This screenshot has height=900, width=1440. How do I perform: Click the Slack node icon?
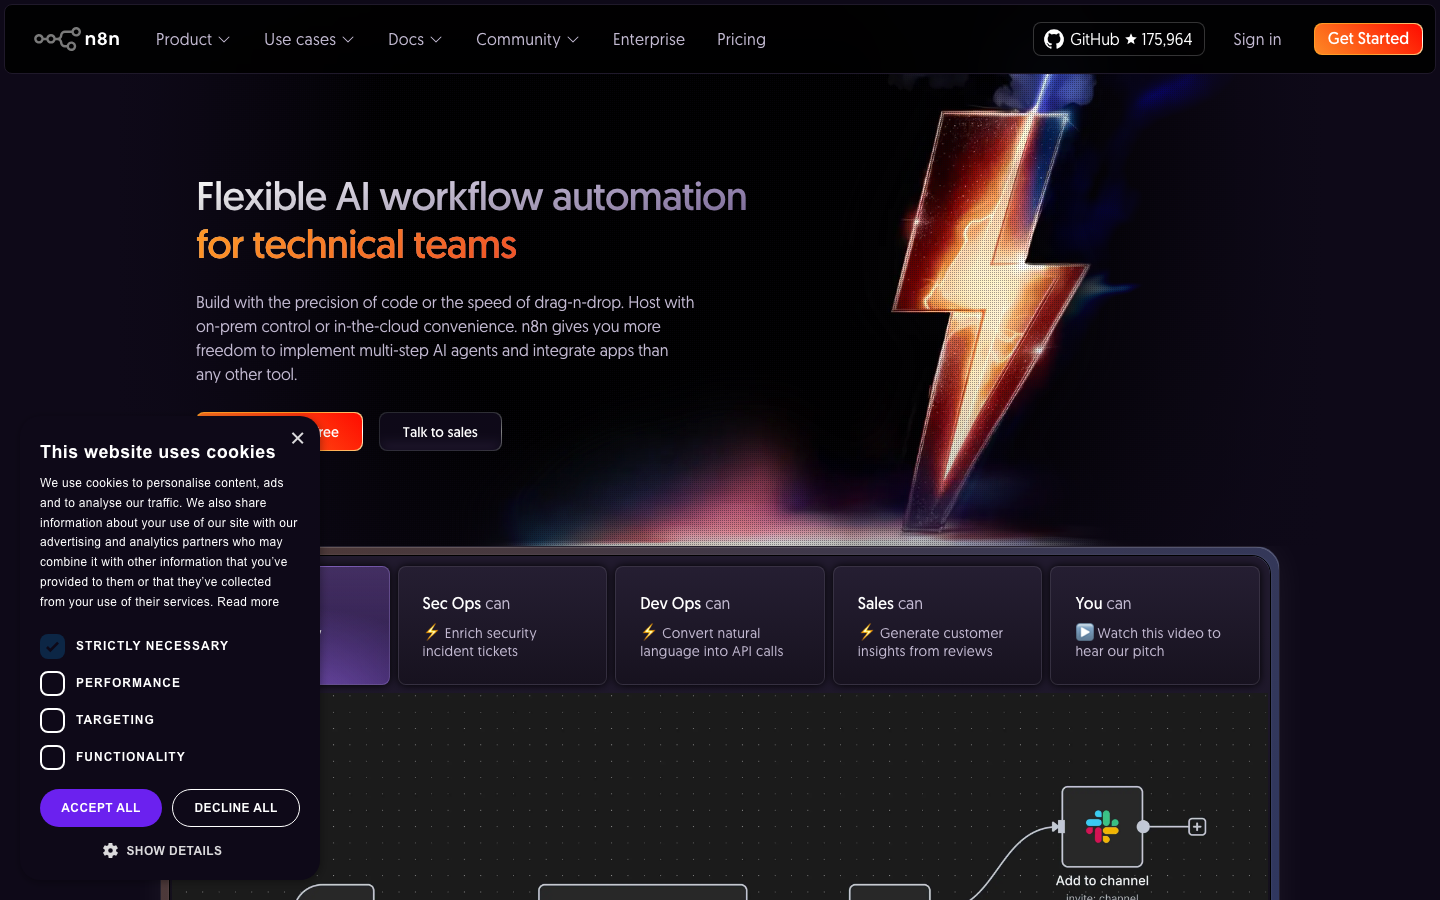point(1102,827)
